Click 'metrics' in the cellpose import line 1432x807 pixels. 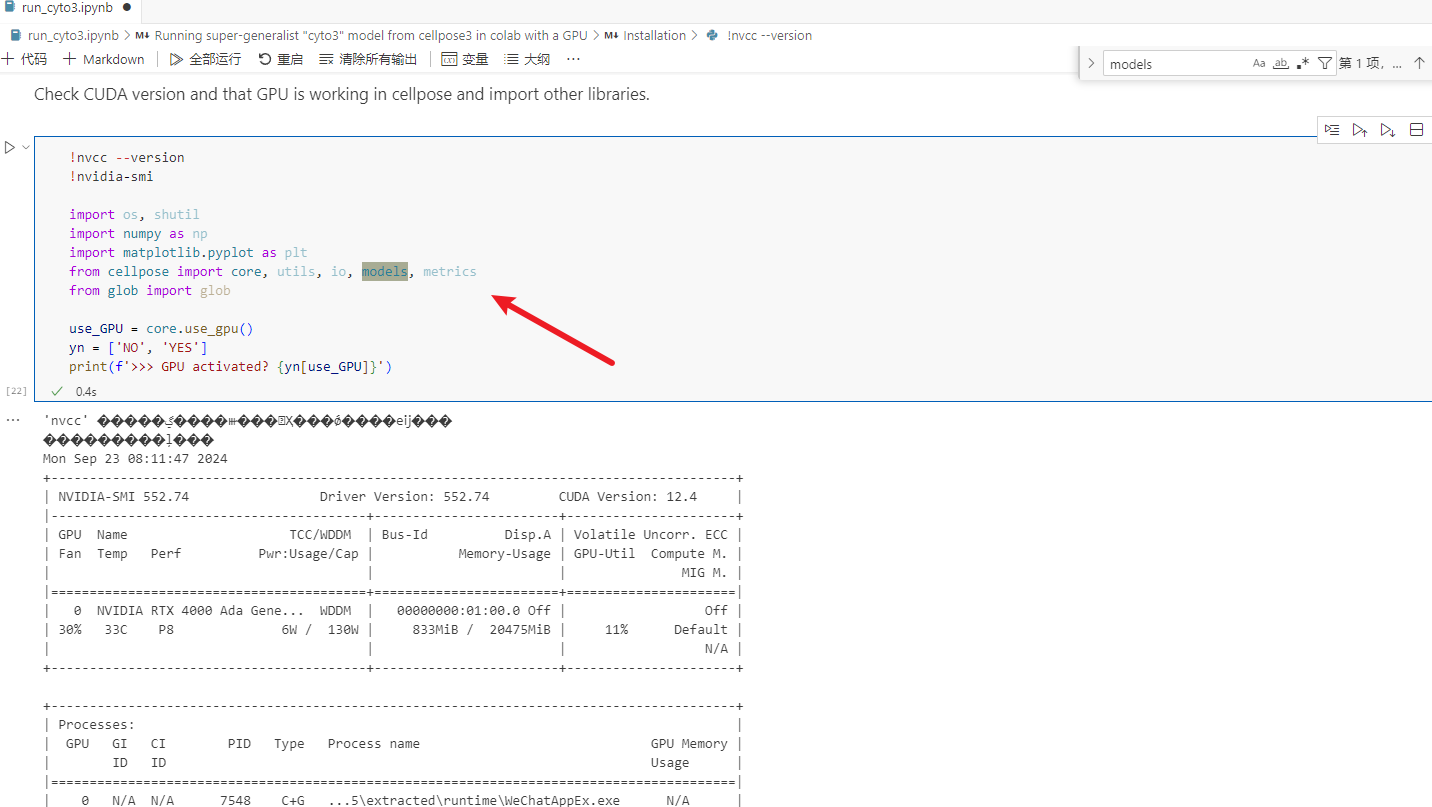pos(450,271)
